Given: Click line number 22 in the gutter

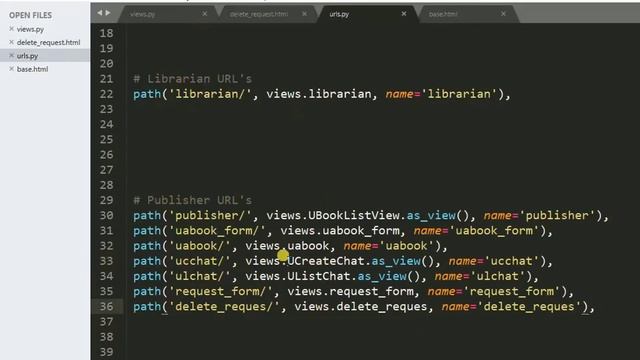Looking at the screenshot, I should tap(107, 94).
